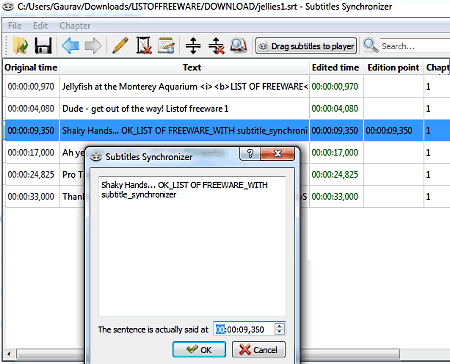Select the pencil edit tool
This screenshot has width=450, height=364.
pyautogui.click(x=120, y=46)
